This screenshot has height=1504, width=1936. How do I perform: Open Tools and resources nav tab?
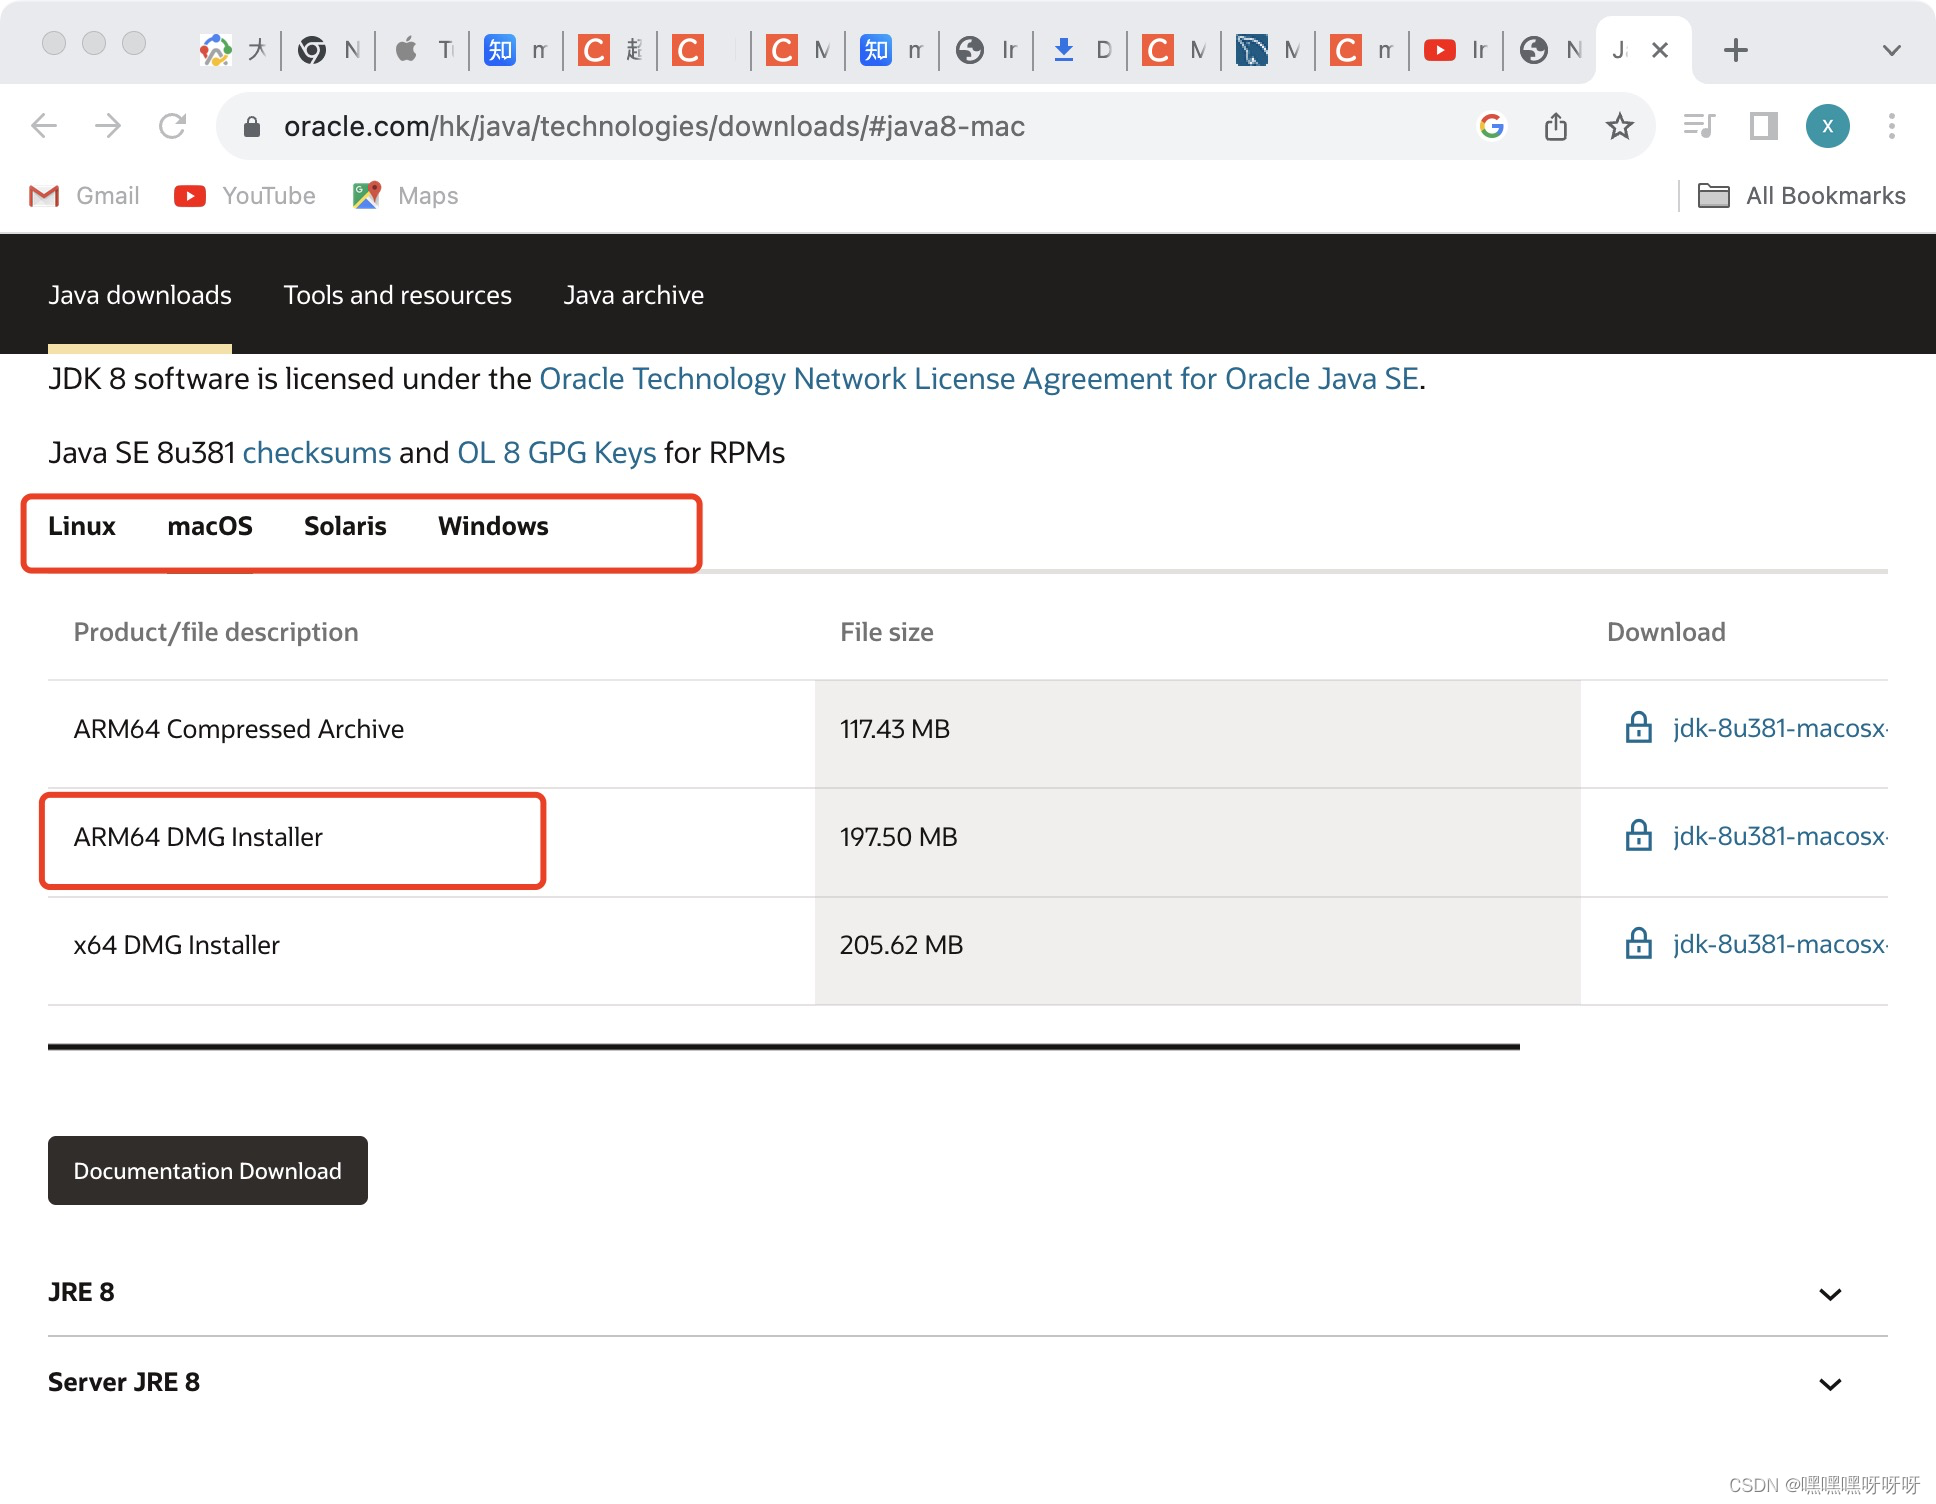(397, 295)
